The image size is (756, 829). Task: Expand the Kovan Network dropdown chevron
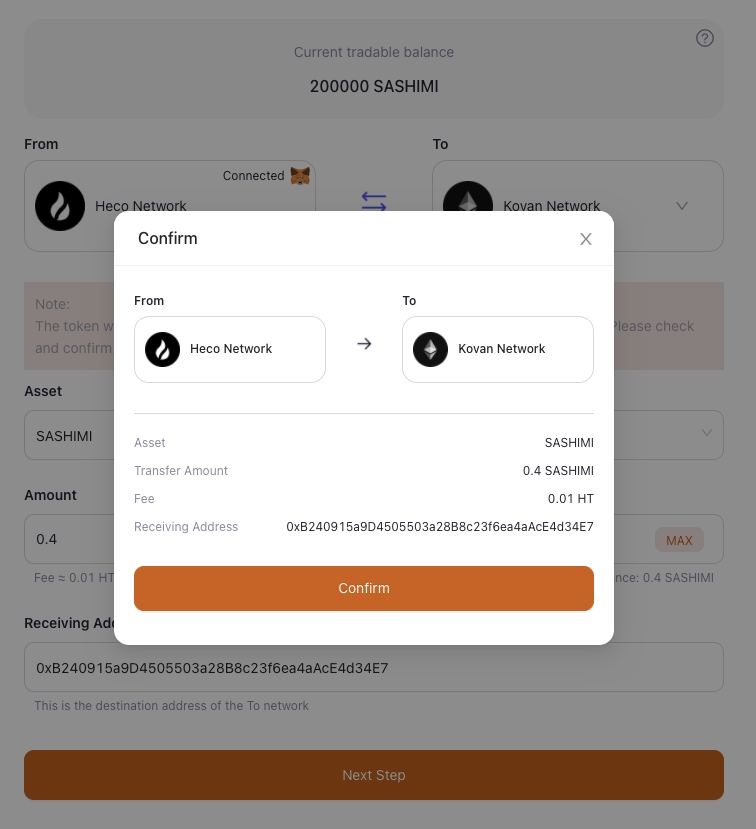pyautogui.click(x=682, y=206)
